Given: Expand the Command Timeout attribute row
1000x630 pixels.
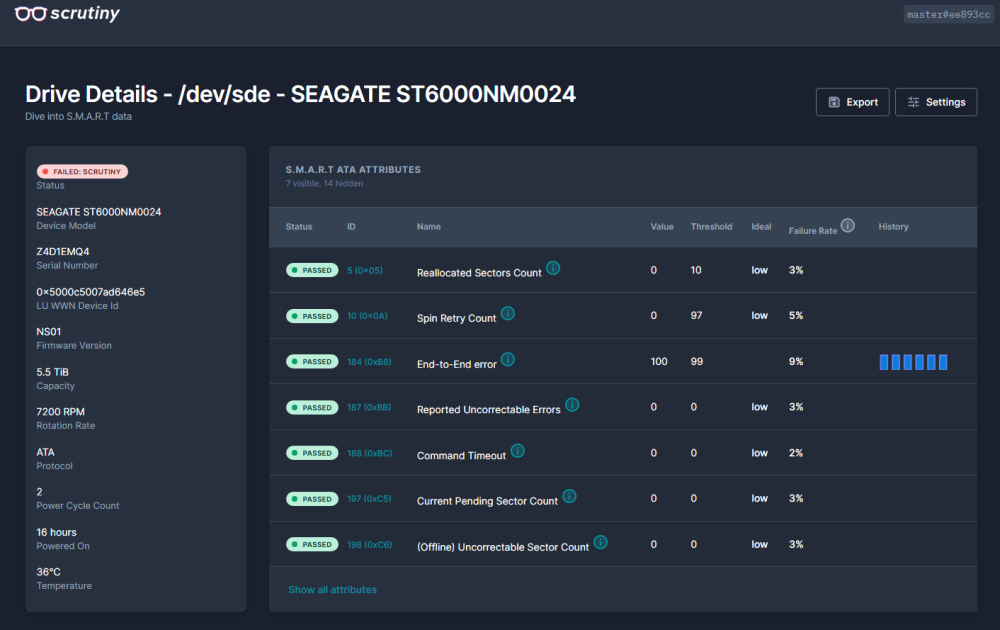Looking at the screenshot, I should (623, 453).
